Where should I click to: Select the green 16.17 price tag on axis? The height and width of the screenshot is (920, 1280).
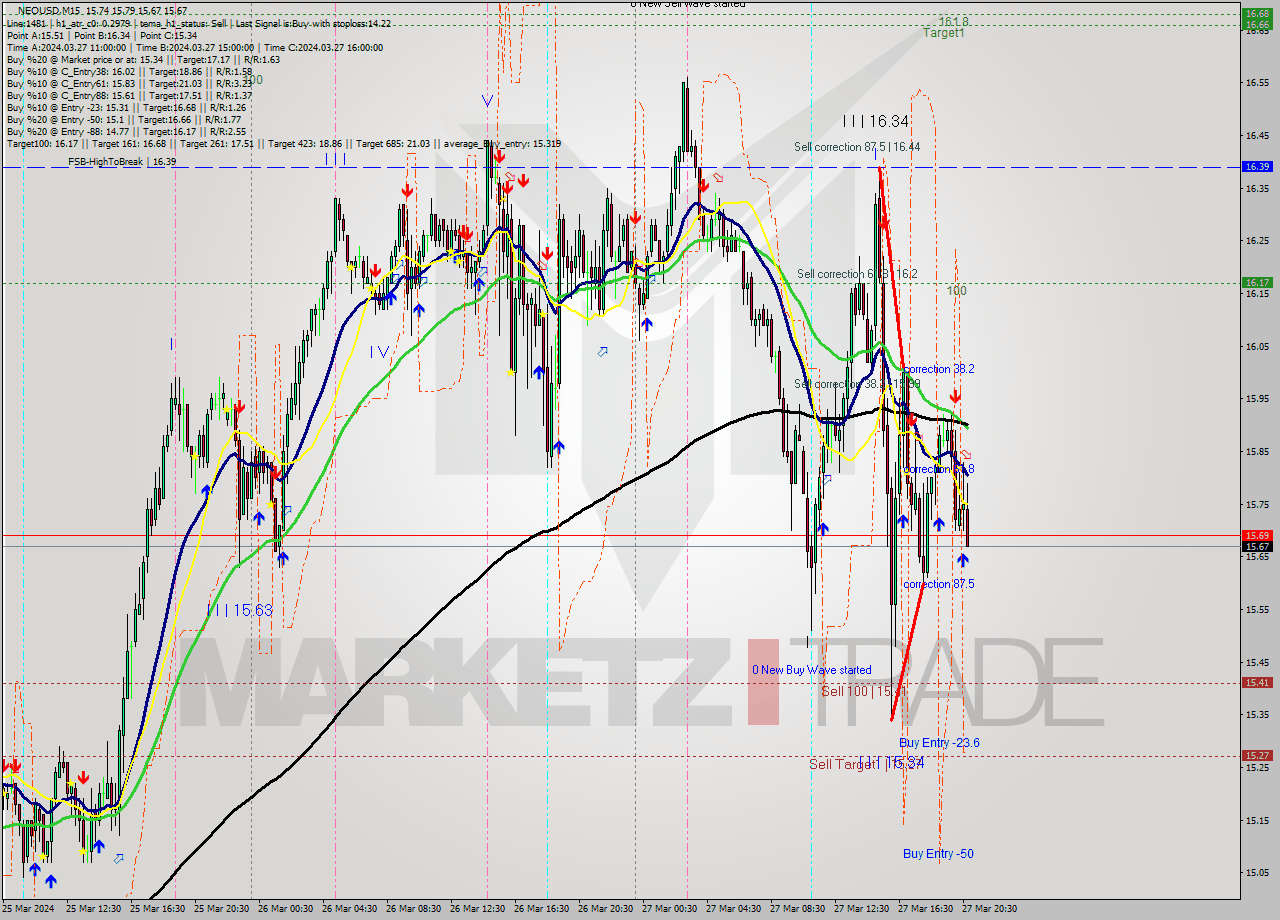[x=1257, y=282]
